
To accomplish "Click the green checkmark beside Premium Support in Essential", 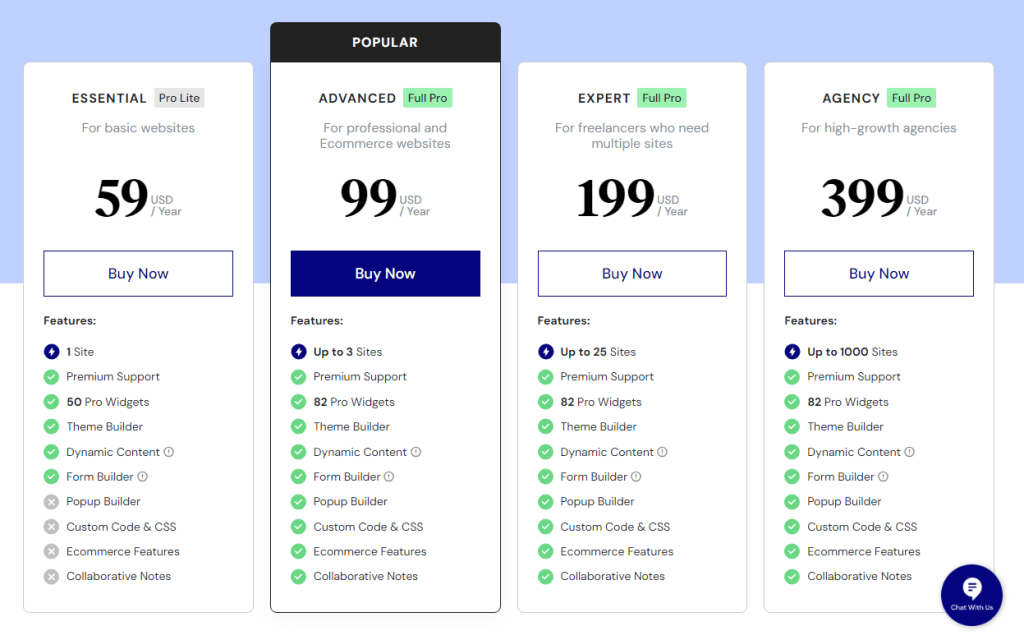I will click(x=51, y=376).
